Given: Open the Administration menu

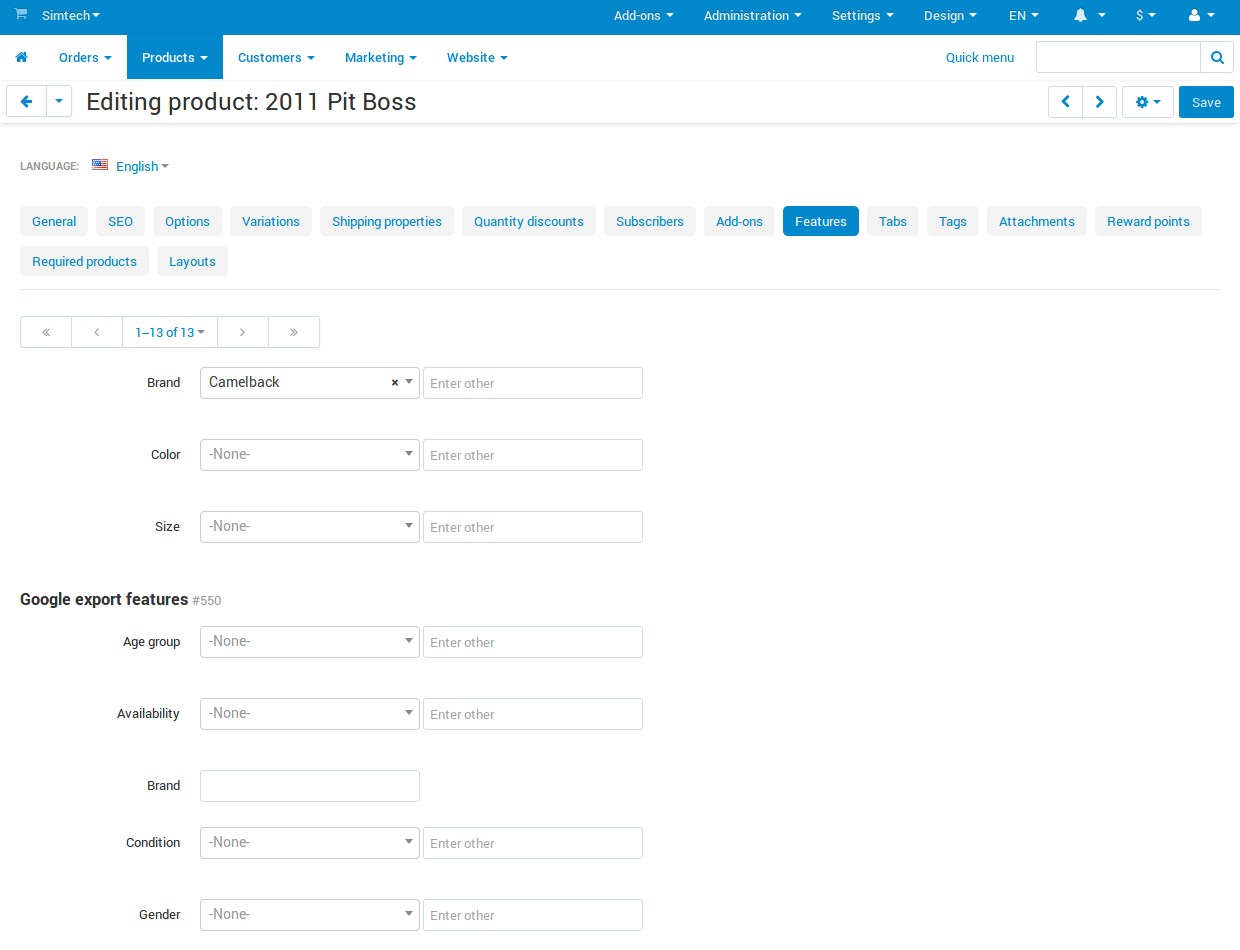Looking at the screenshot, I should 753,16.
